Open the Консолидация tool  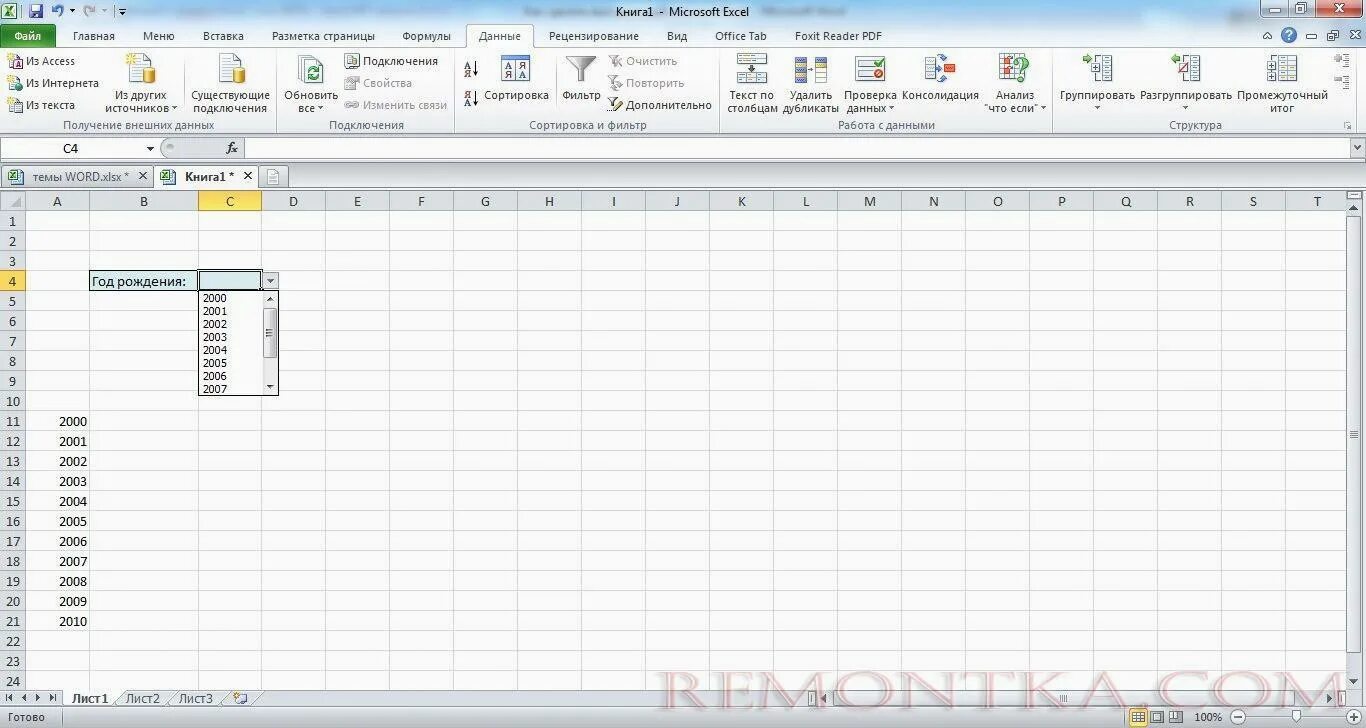[940, 79]
